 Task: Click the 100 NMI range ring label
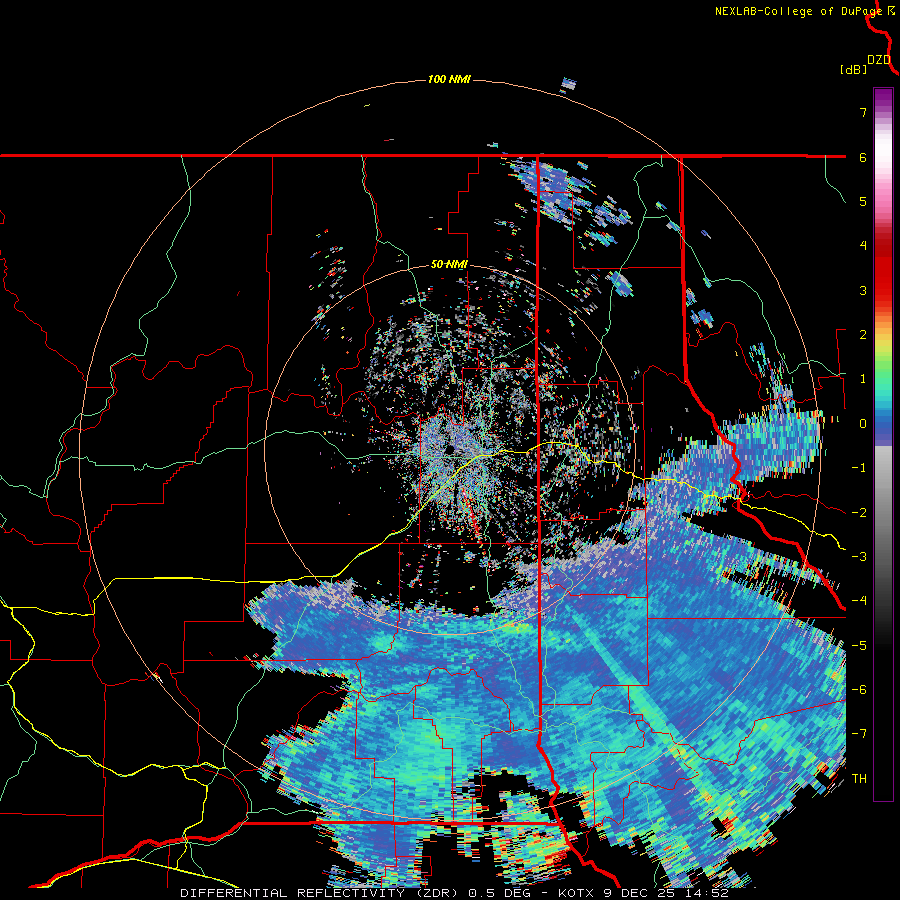pos(449,79)
